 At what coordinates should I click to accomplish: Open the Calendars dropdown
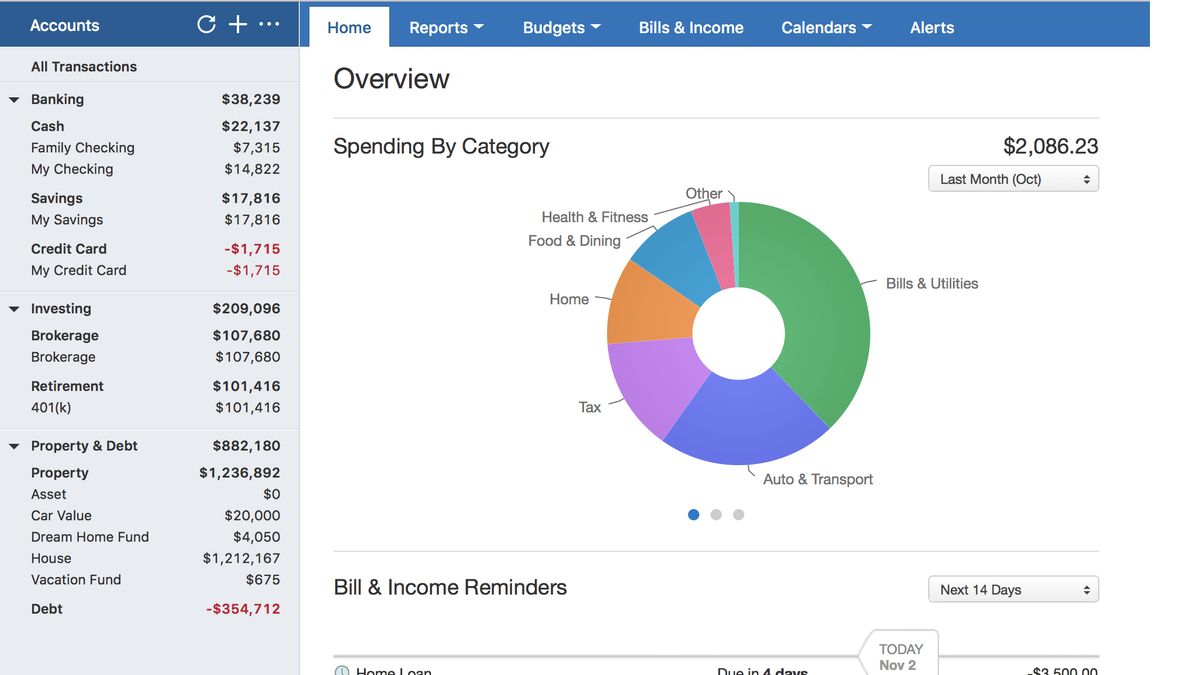click(x=826, y=27)
